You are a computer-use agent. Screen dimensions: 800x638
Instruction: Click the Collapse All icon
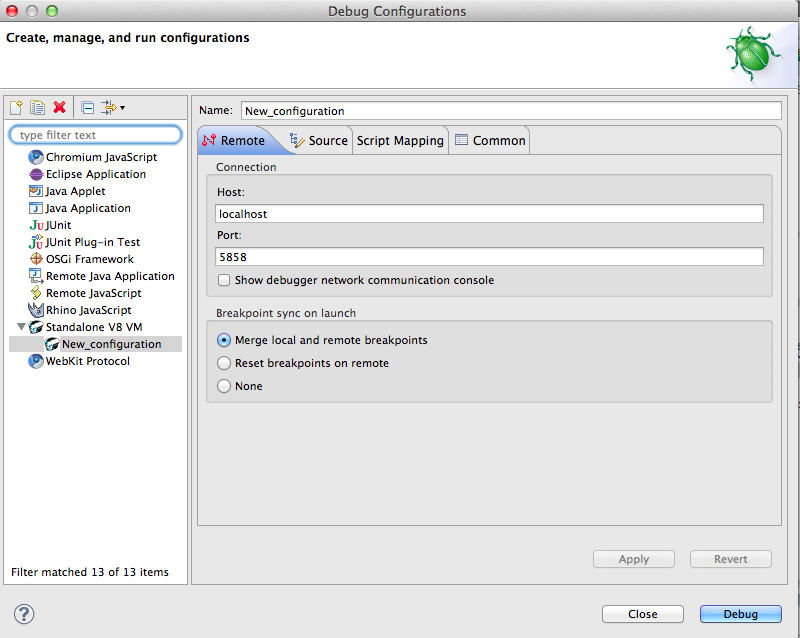coord(87,108)
